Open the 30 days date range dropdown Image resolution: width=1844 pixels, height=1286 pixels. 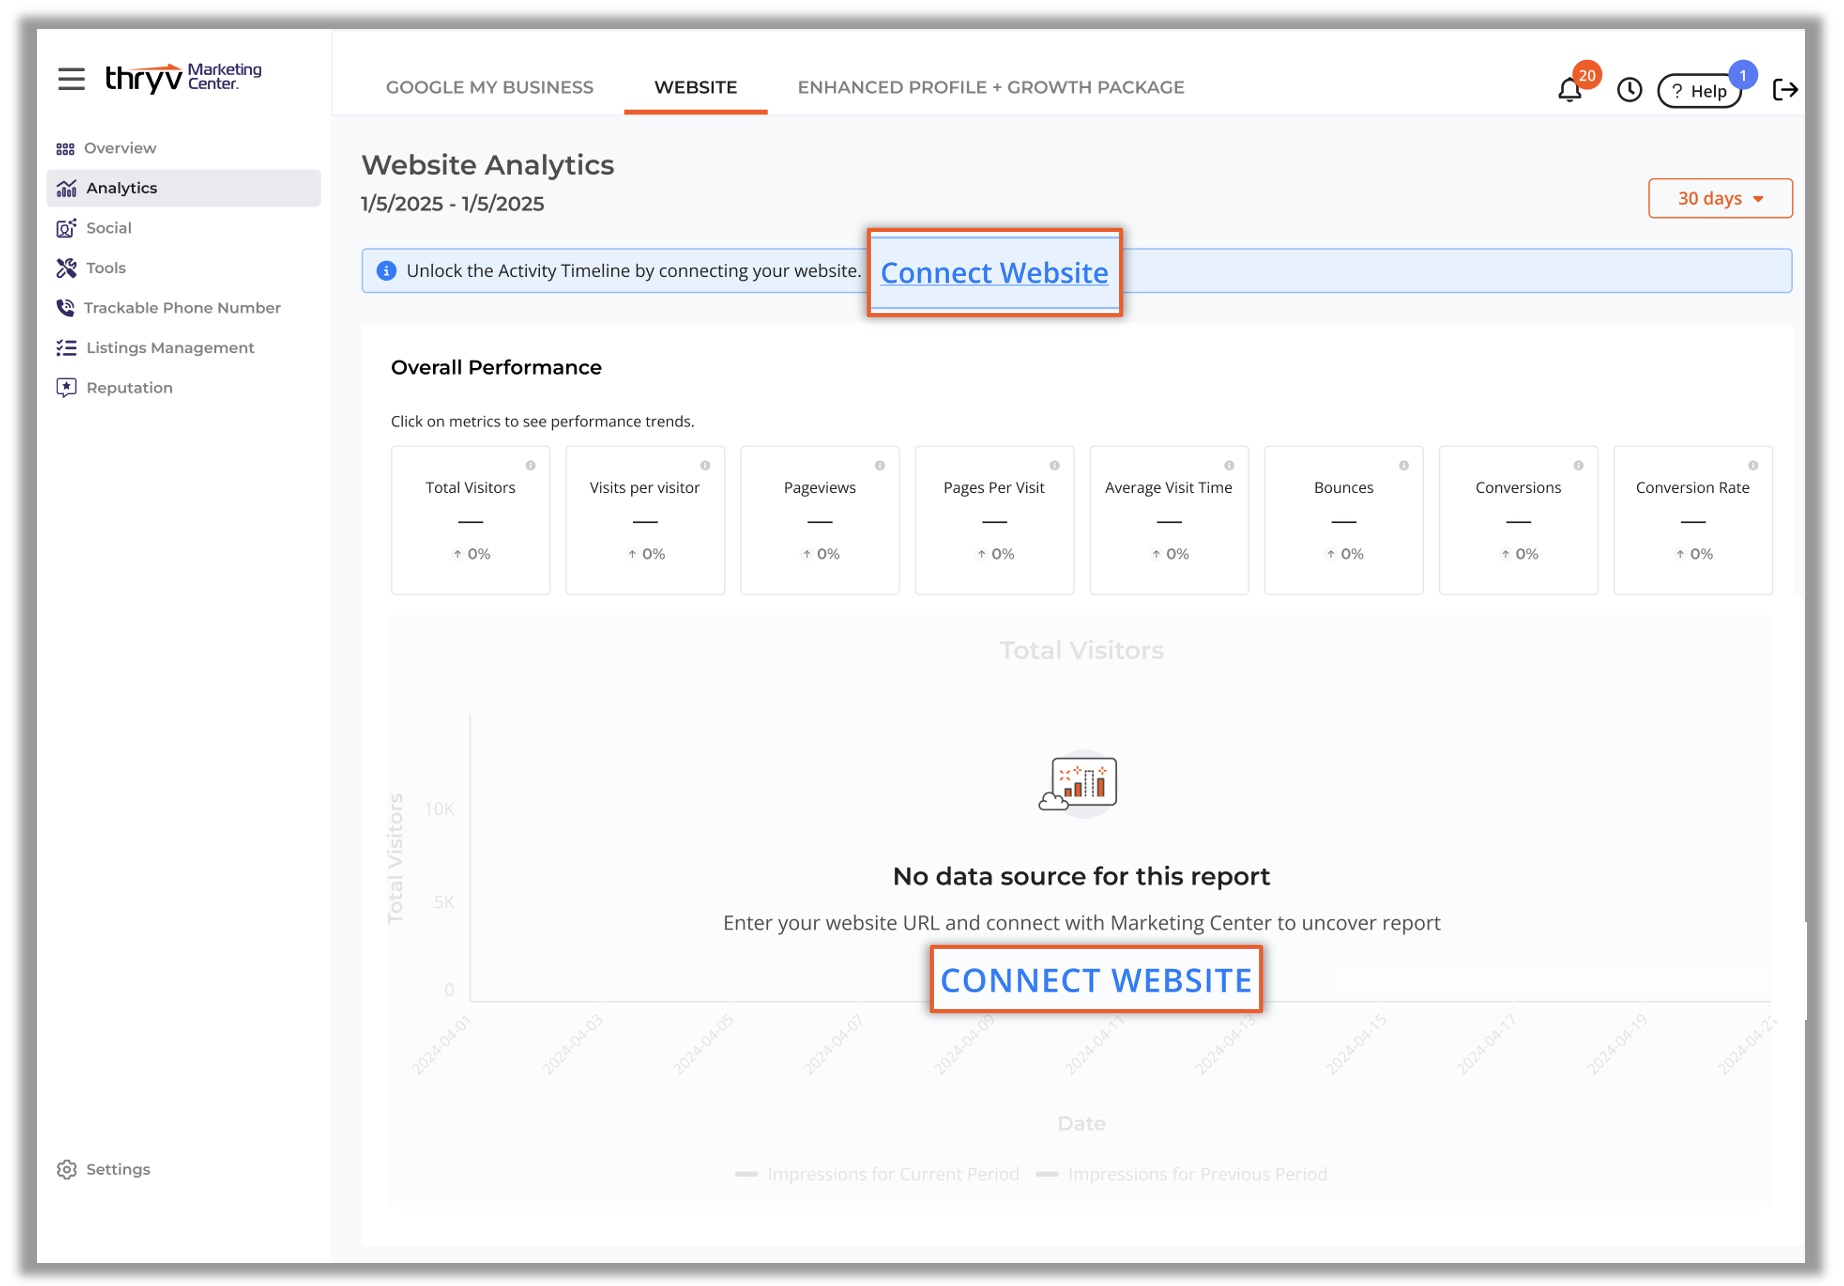1720,198
